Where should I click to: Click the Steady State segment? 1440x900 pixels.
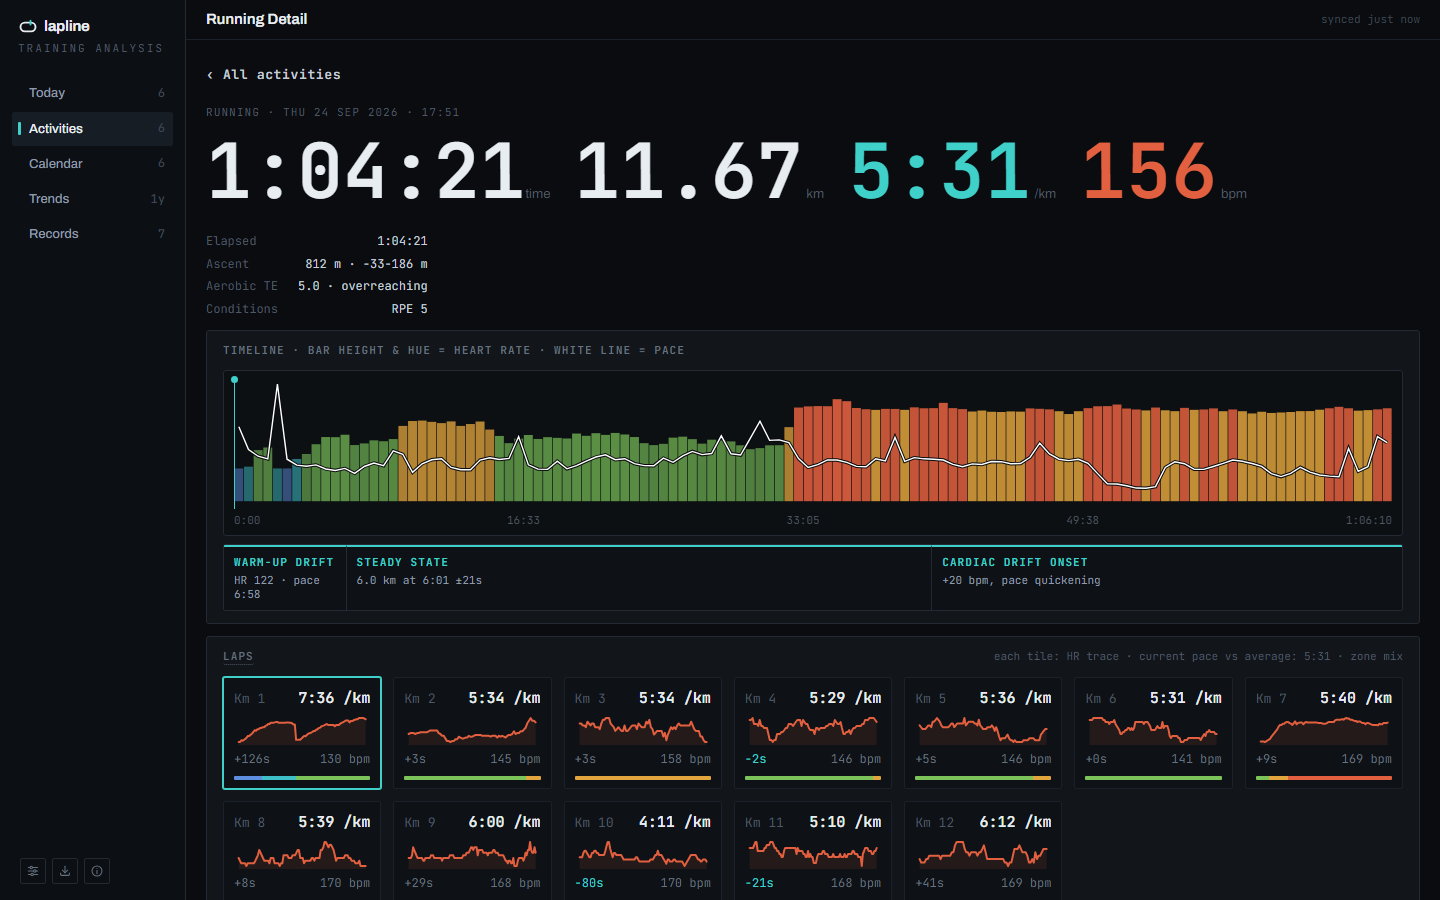[x=639, y=578]
